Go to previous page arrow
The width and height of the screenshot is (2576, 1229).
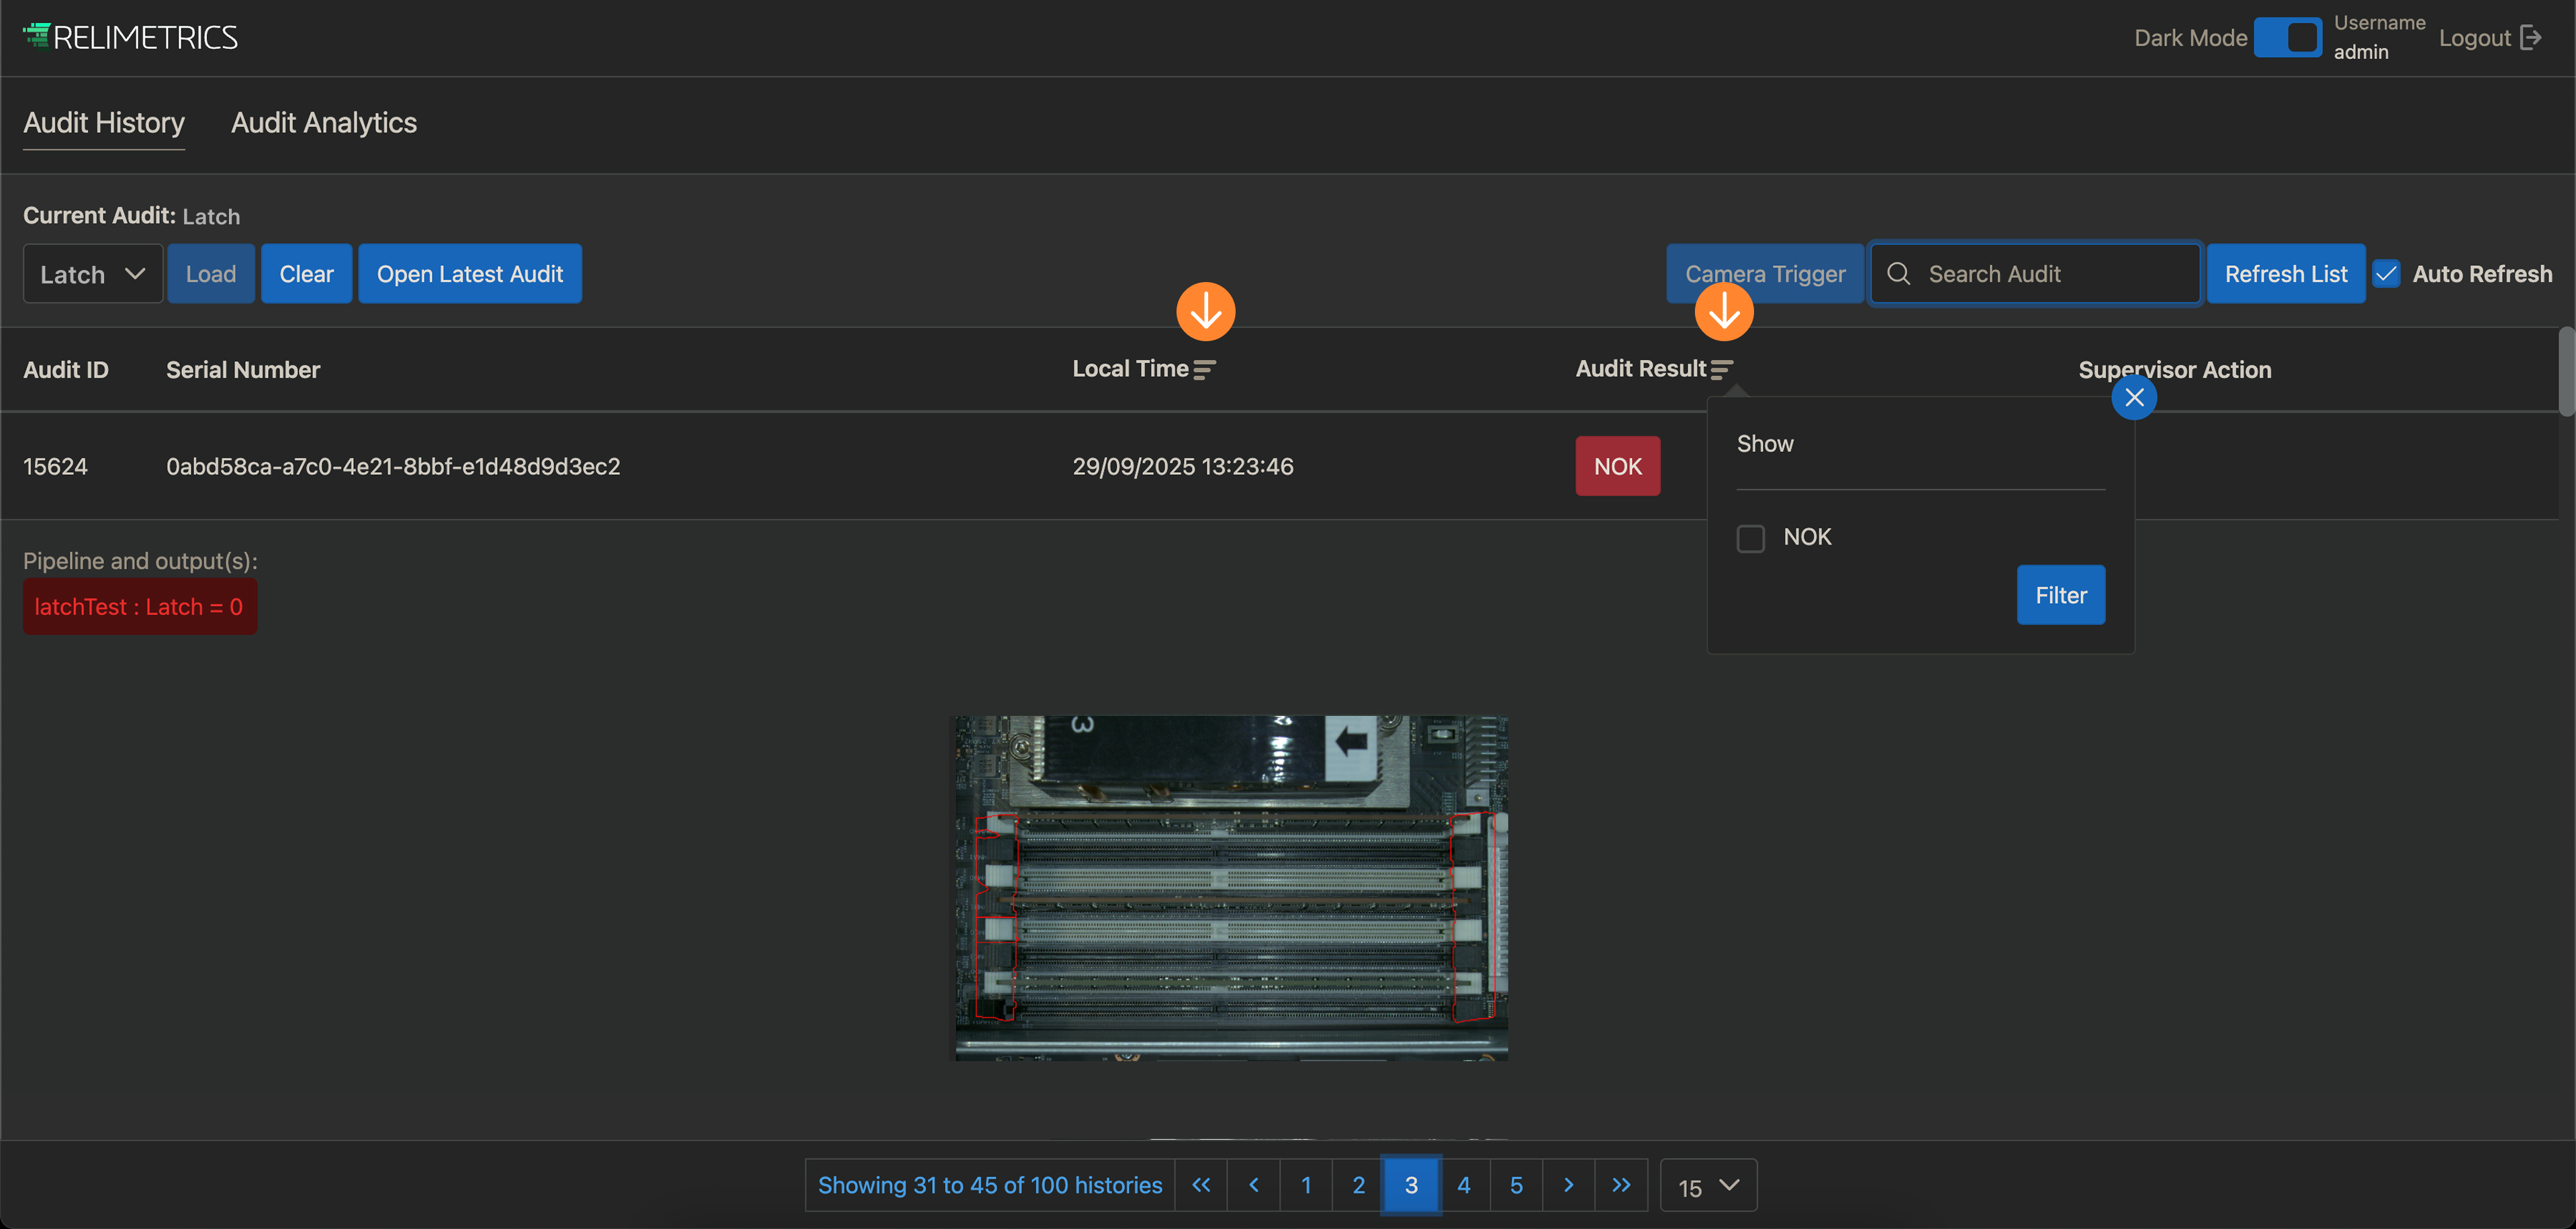pyautogui.click(x=1254, y=1185)
